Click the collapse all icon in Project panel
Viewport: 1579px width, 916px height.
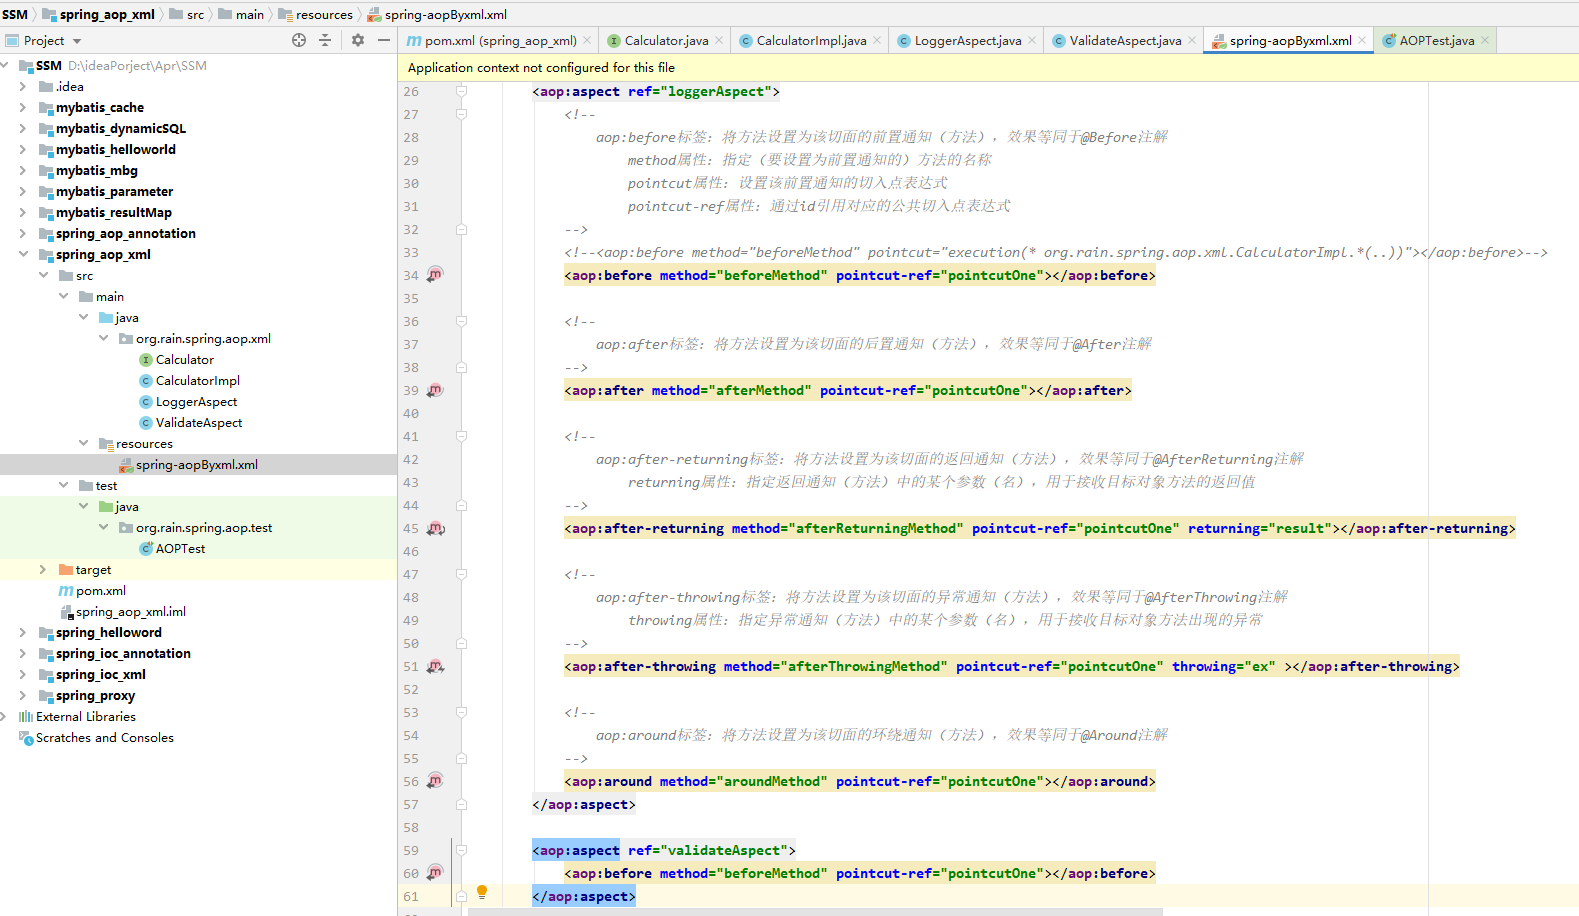click(x=325, y=40)
